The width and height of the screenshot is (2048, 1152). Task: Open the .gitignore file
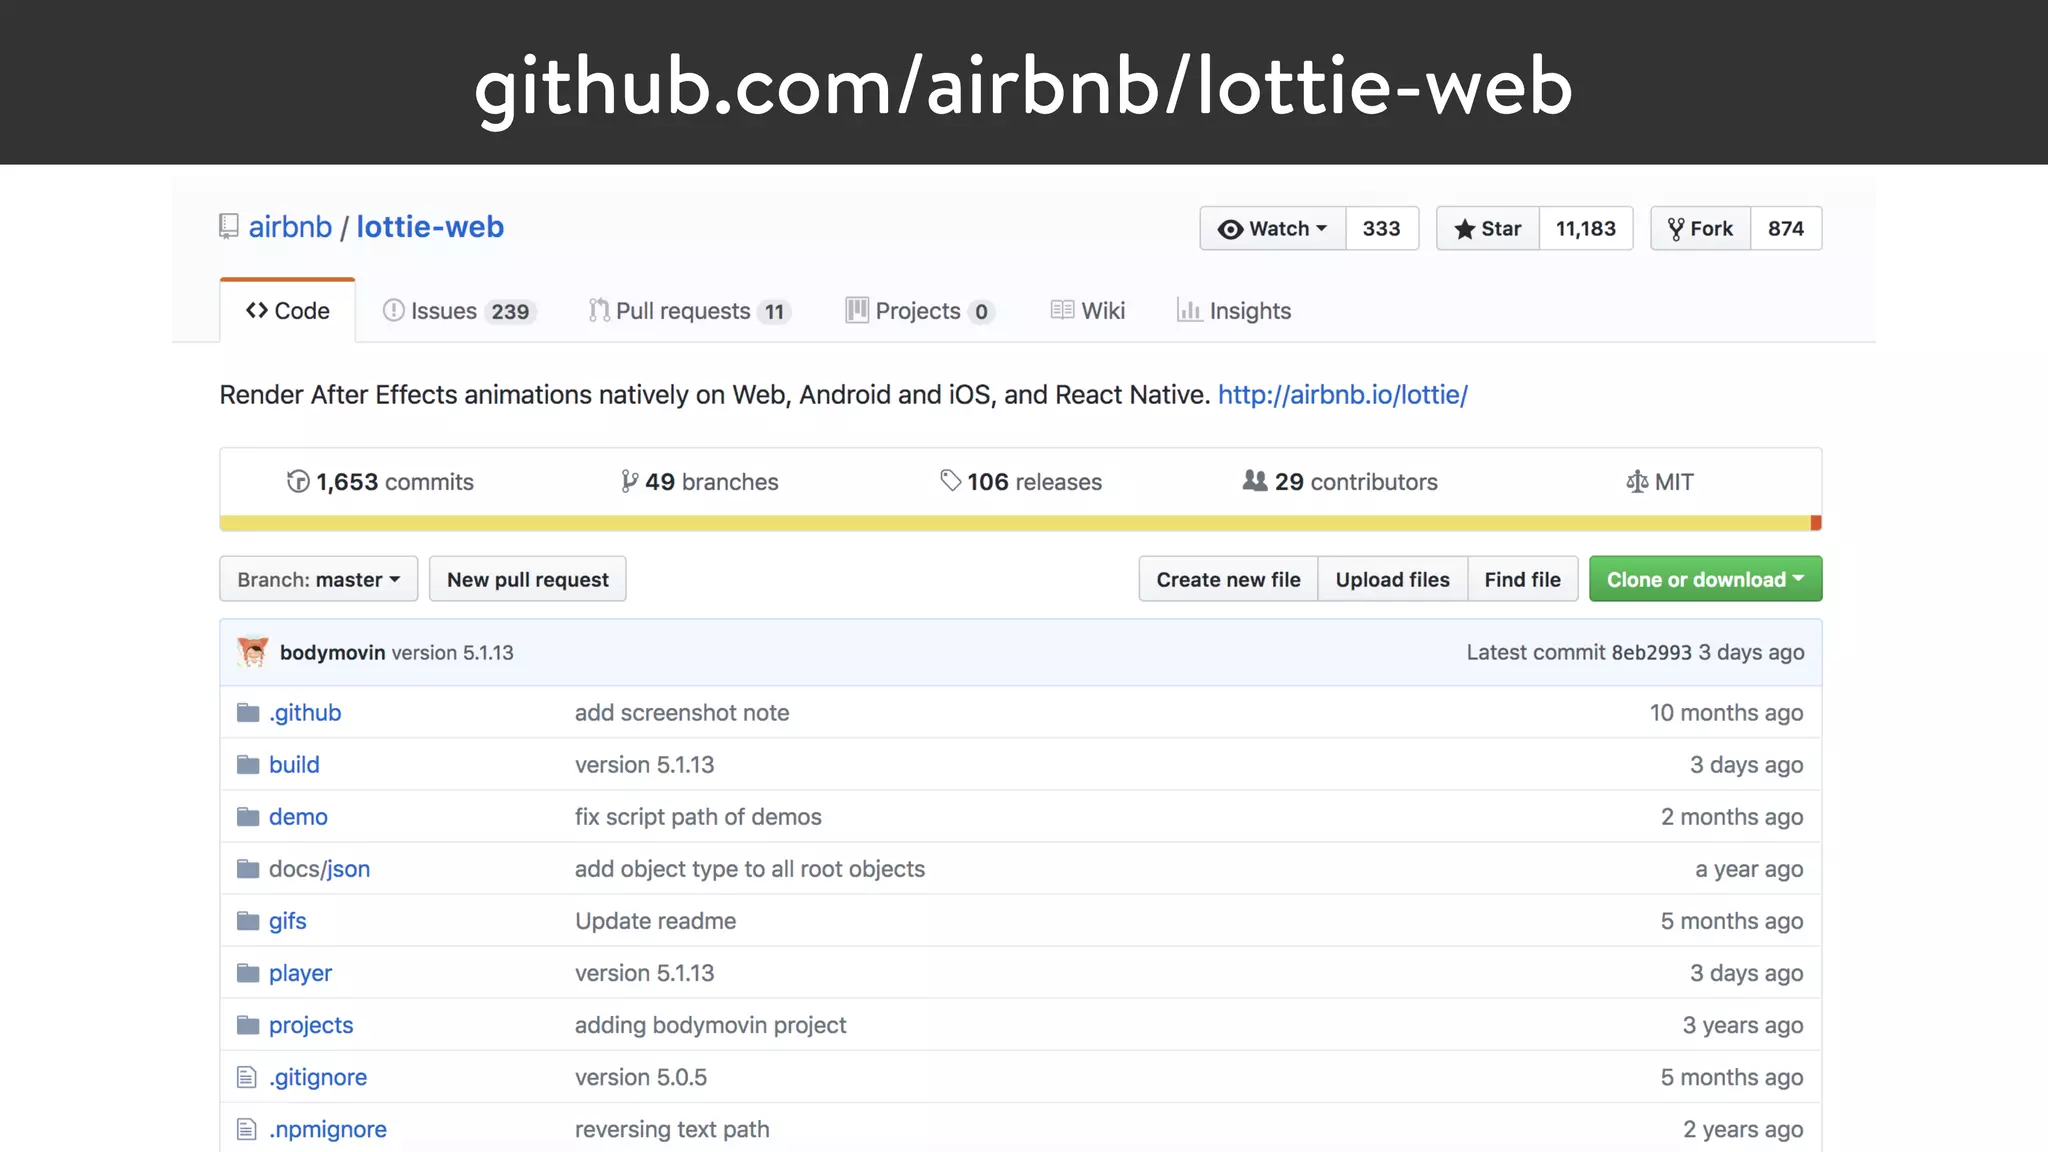click(318, 1077)
